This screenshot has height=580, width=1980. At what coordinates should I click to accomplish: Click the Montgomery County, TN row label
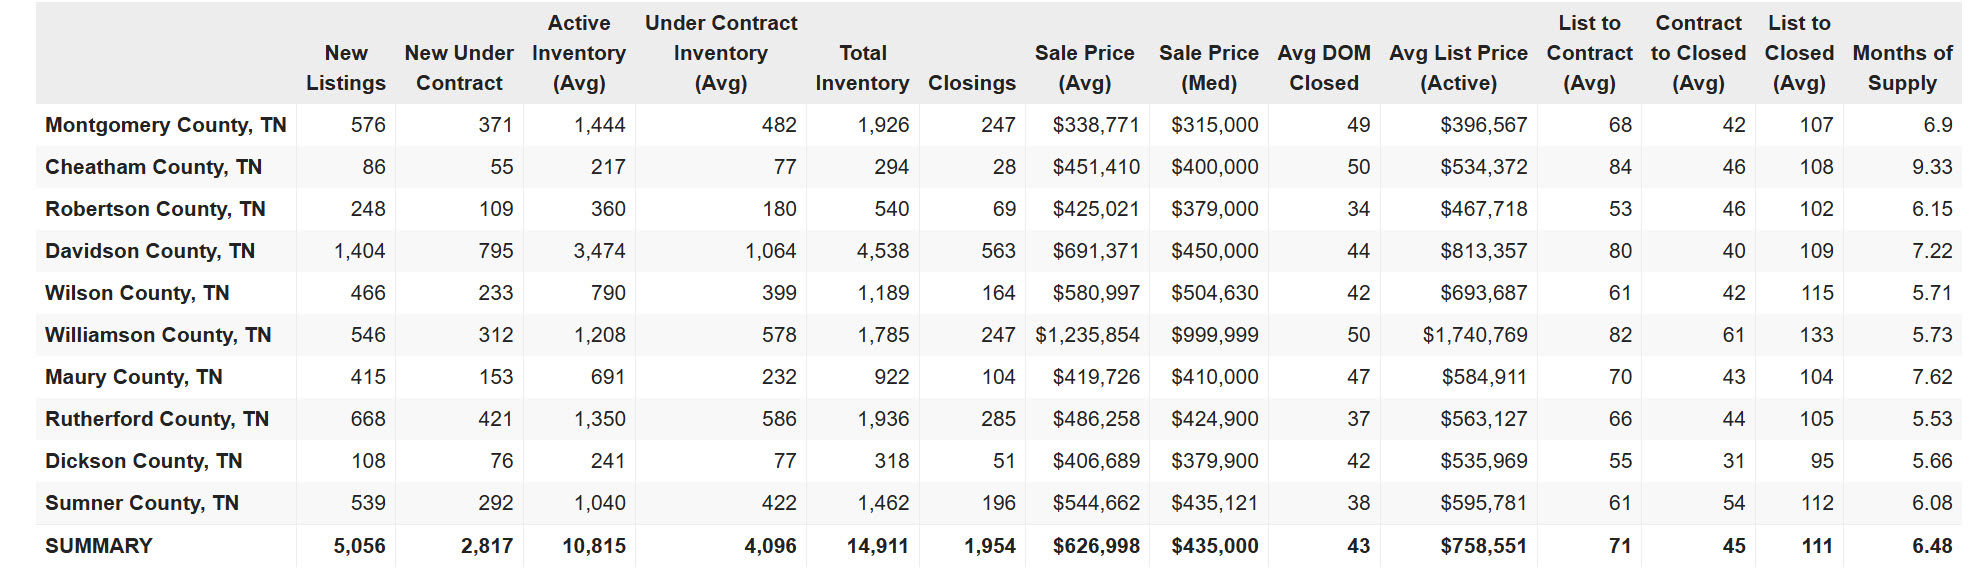pos(166,125)
